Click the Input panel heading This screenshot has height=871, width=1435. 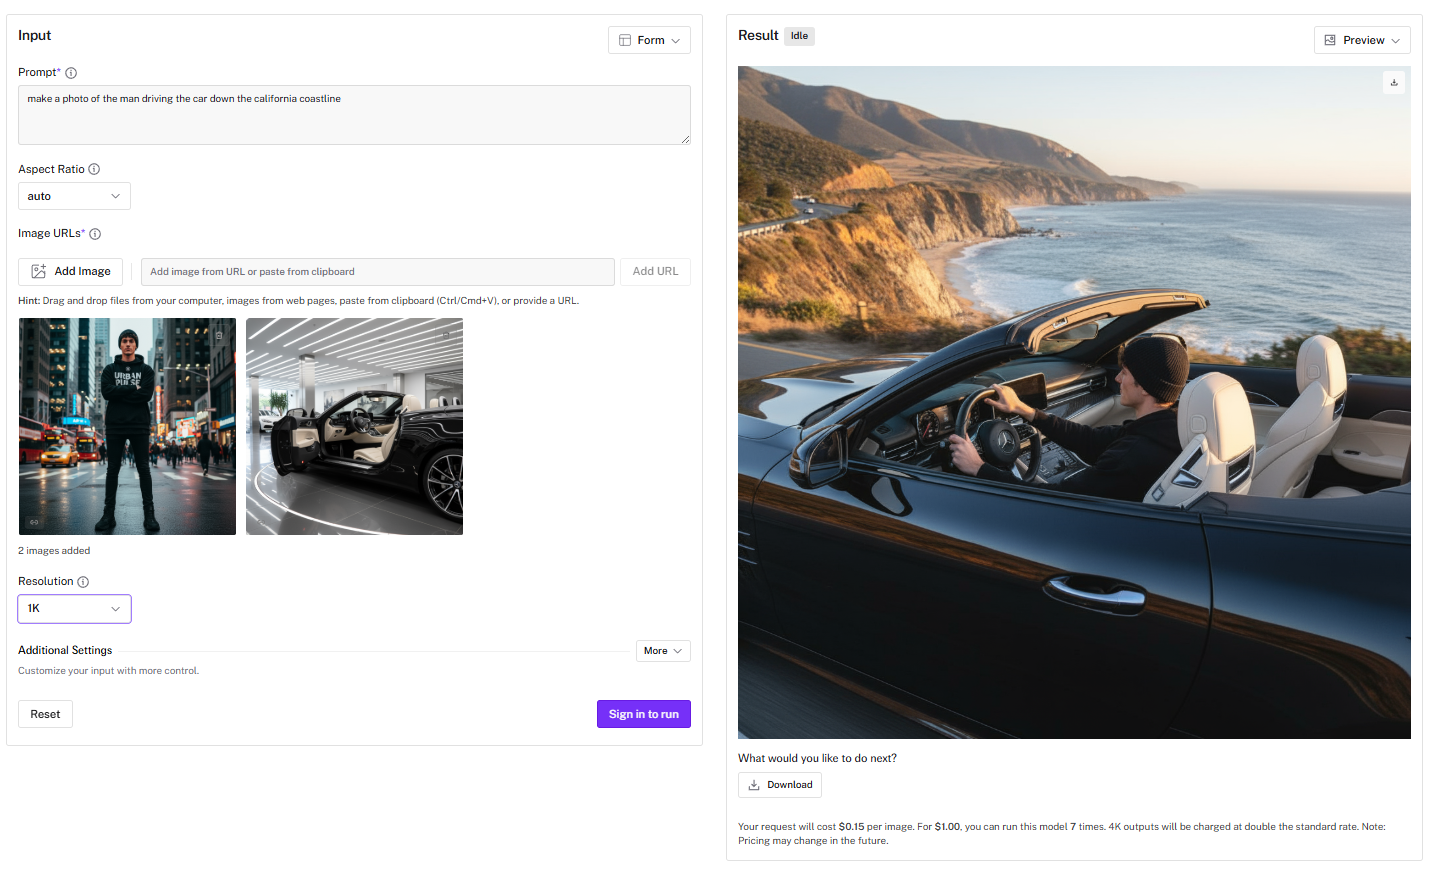[x=34, y=35]
